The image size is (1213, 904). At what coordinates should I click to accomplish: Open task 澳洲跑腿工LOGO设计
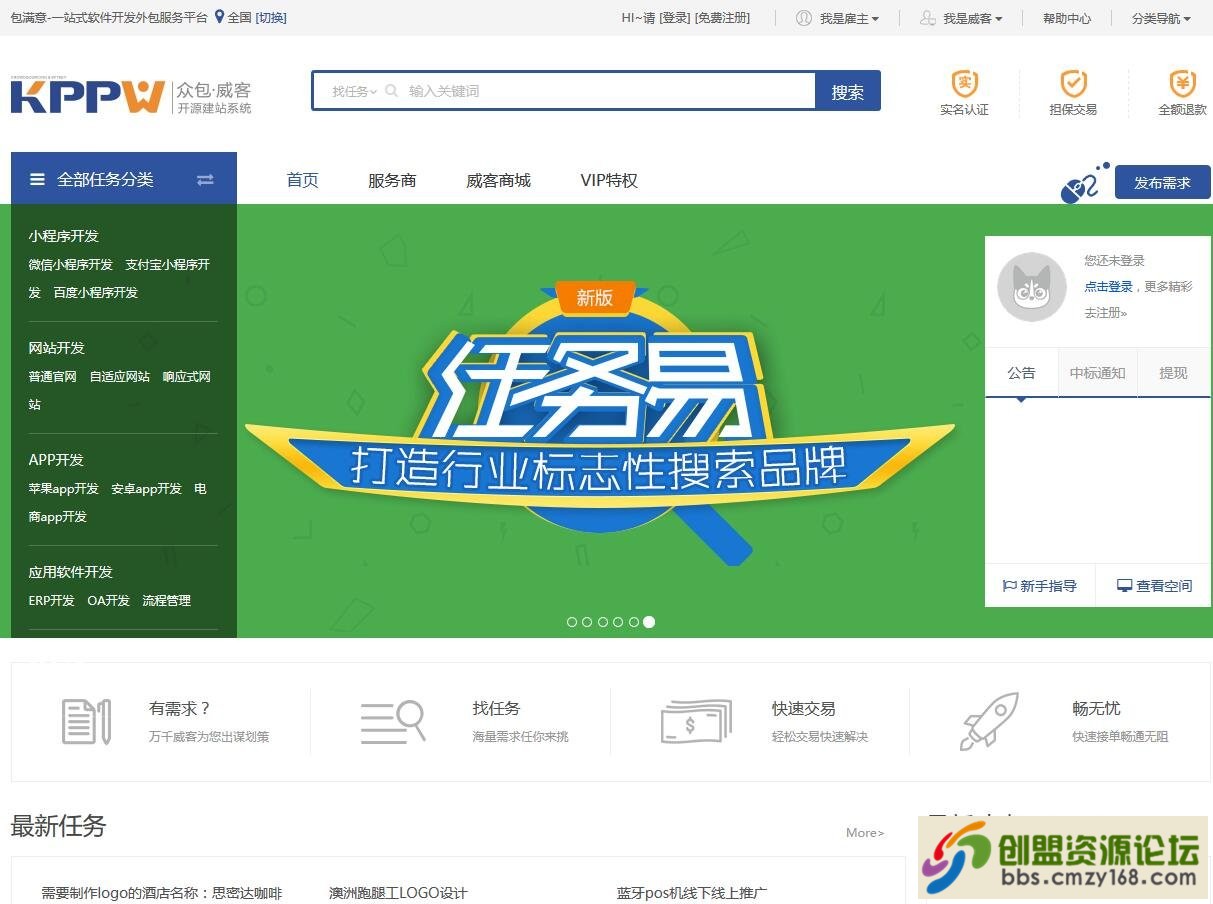398,893
